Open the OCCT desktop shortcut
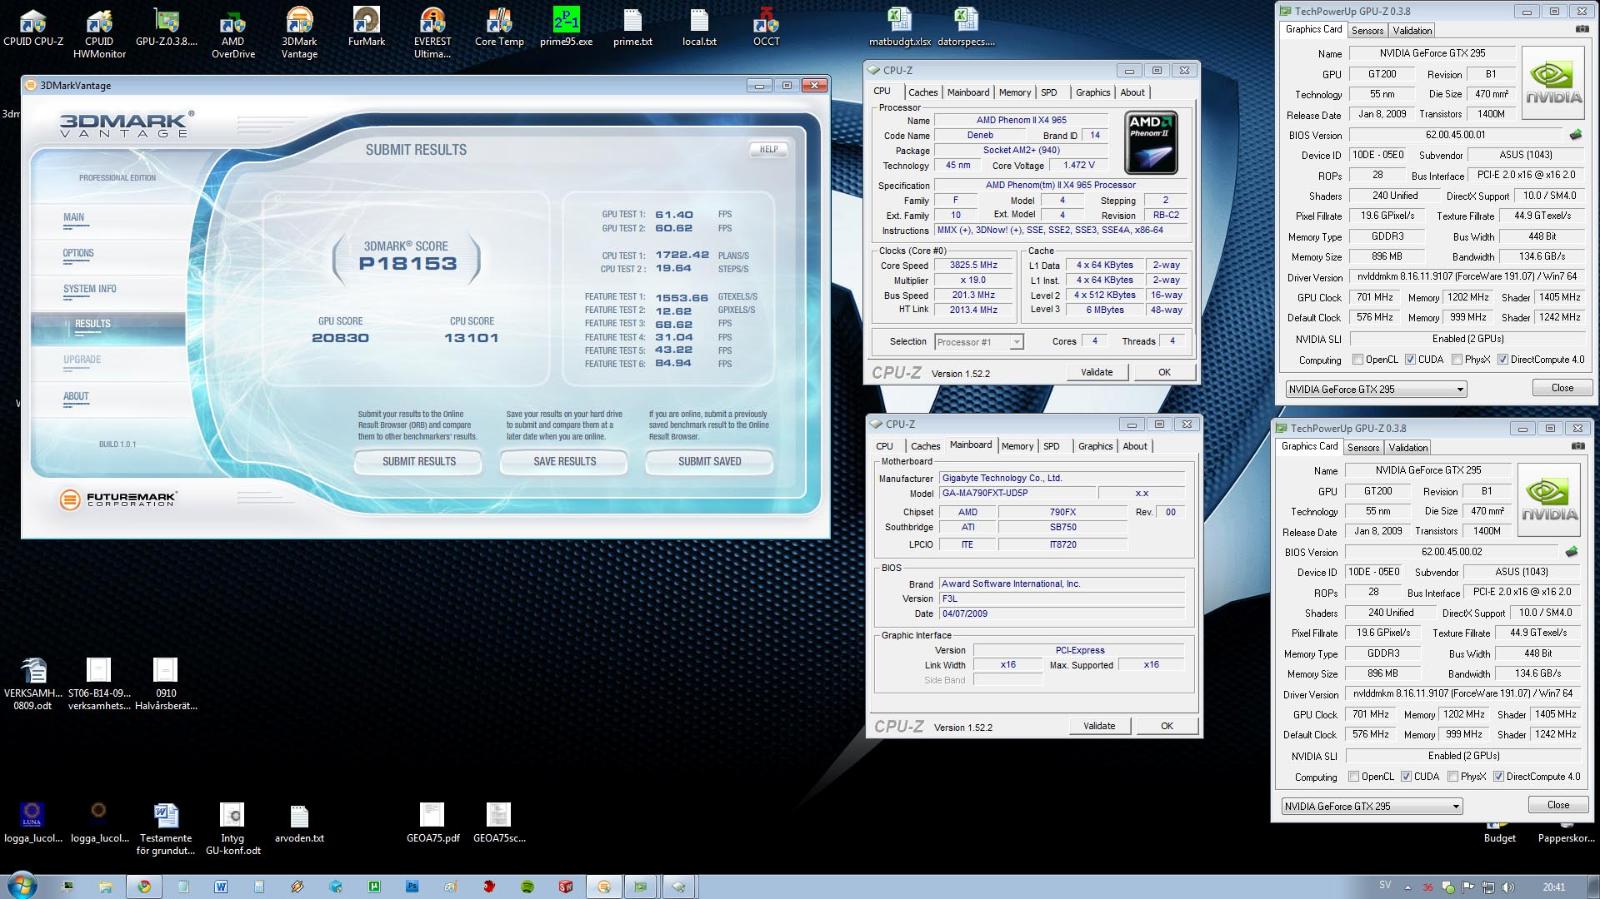 766,27
